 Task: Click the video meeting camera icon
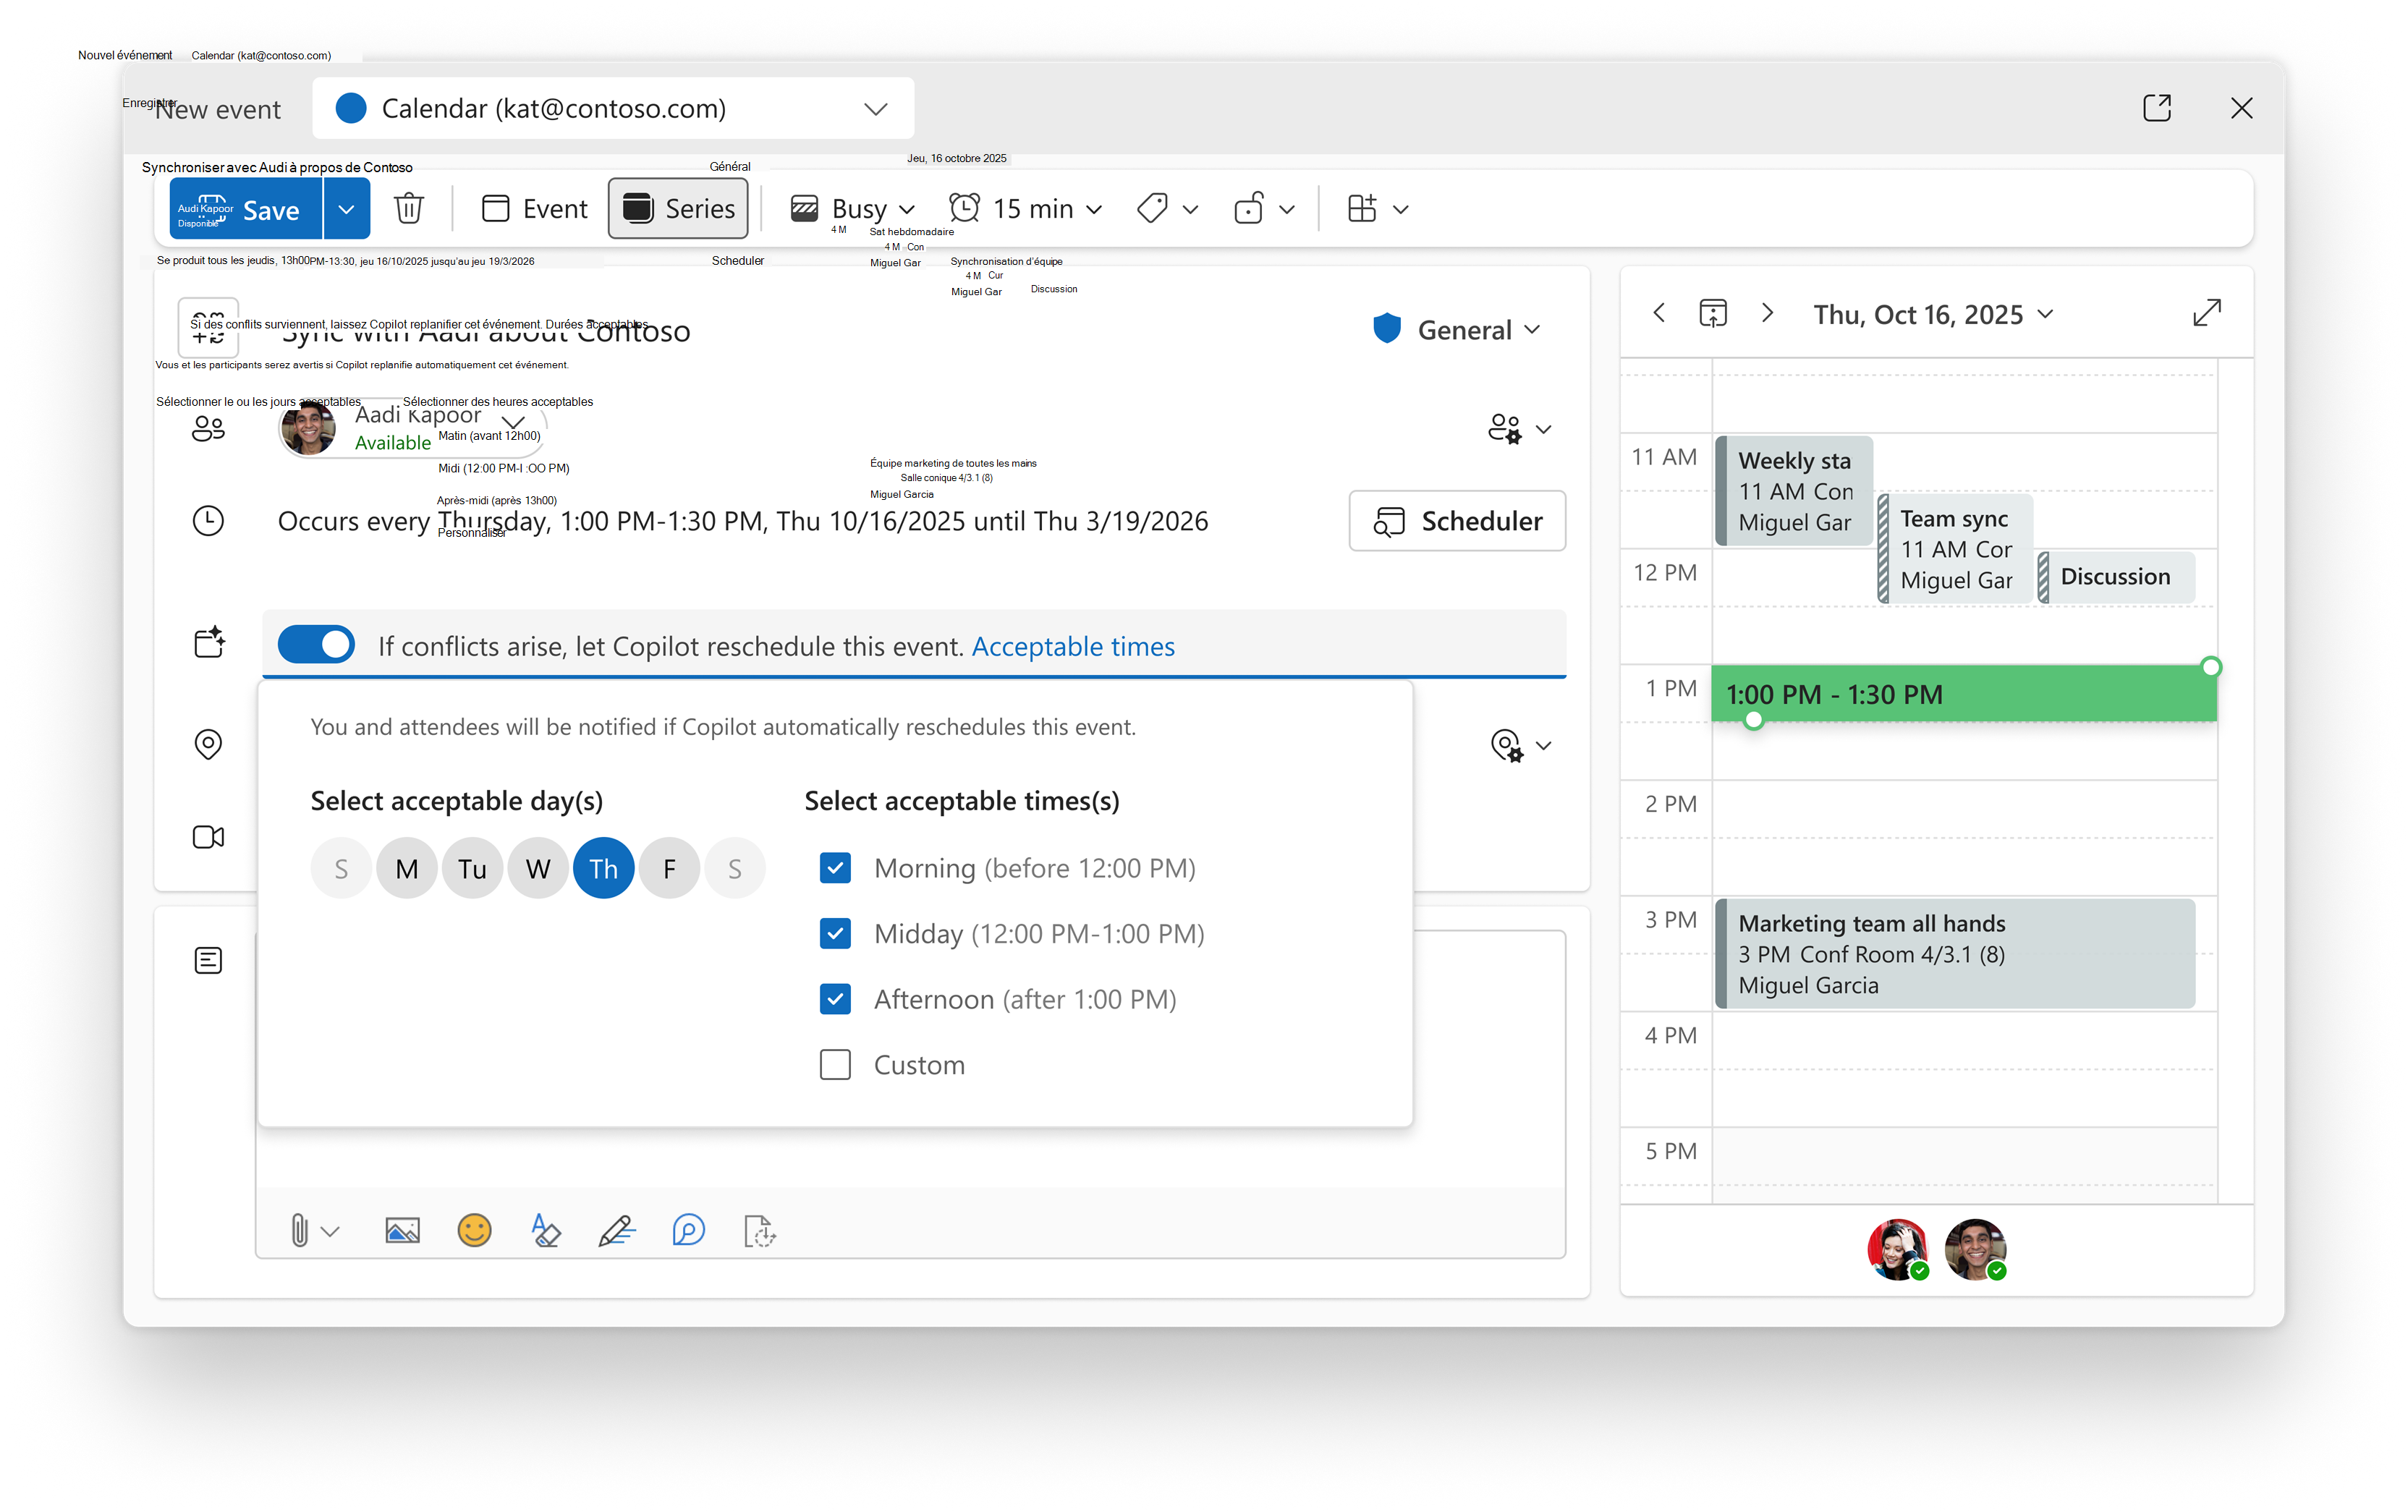coord(208,837)
